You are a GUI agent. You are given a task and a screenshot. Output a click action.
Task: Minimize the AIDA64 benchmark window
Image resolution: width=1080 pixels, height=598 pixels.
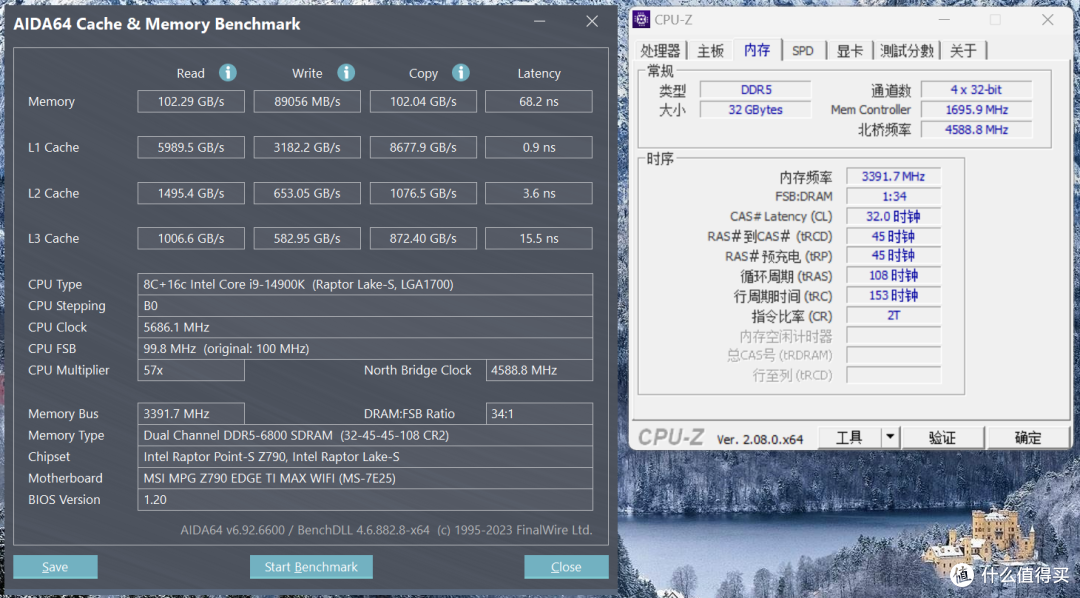click(539, 21)
